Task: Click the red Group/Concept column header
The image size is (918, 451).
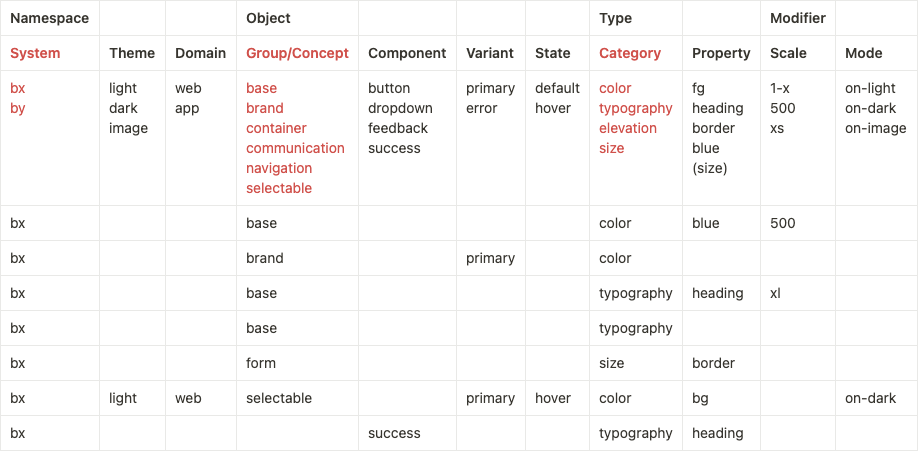Action: (x=297, y=53)
